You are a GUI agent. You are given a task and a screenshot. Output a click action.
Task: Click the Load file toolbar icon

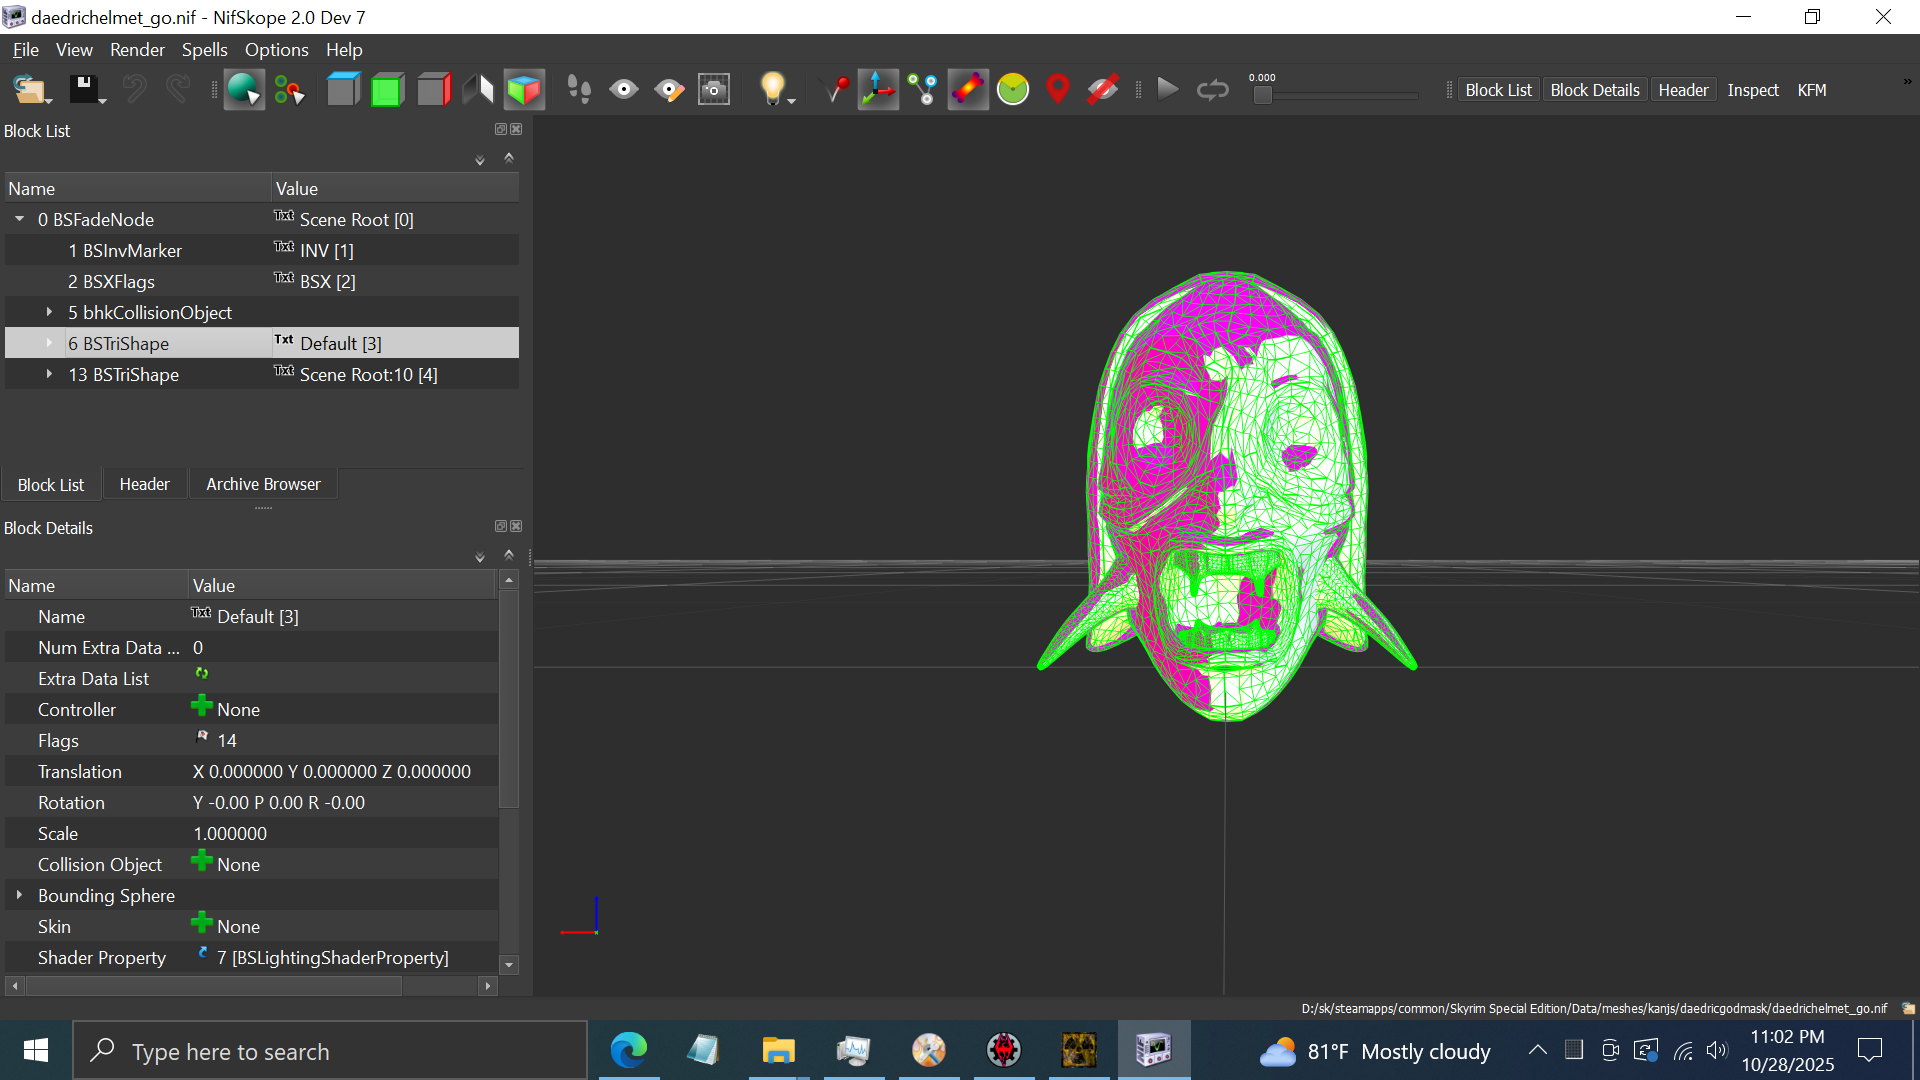[x=28, y=90]
